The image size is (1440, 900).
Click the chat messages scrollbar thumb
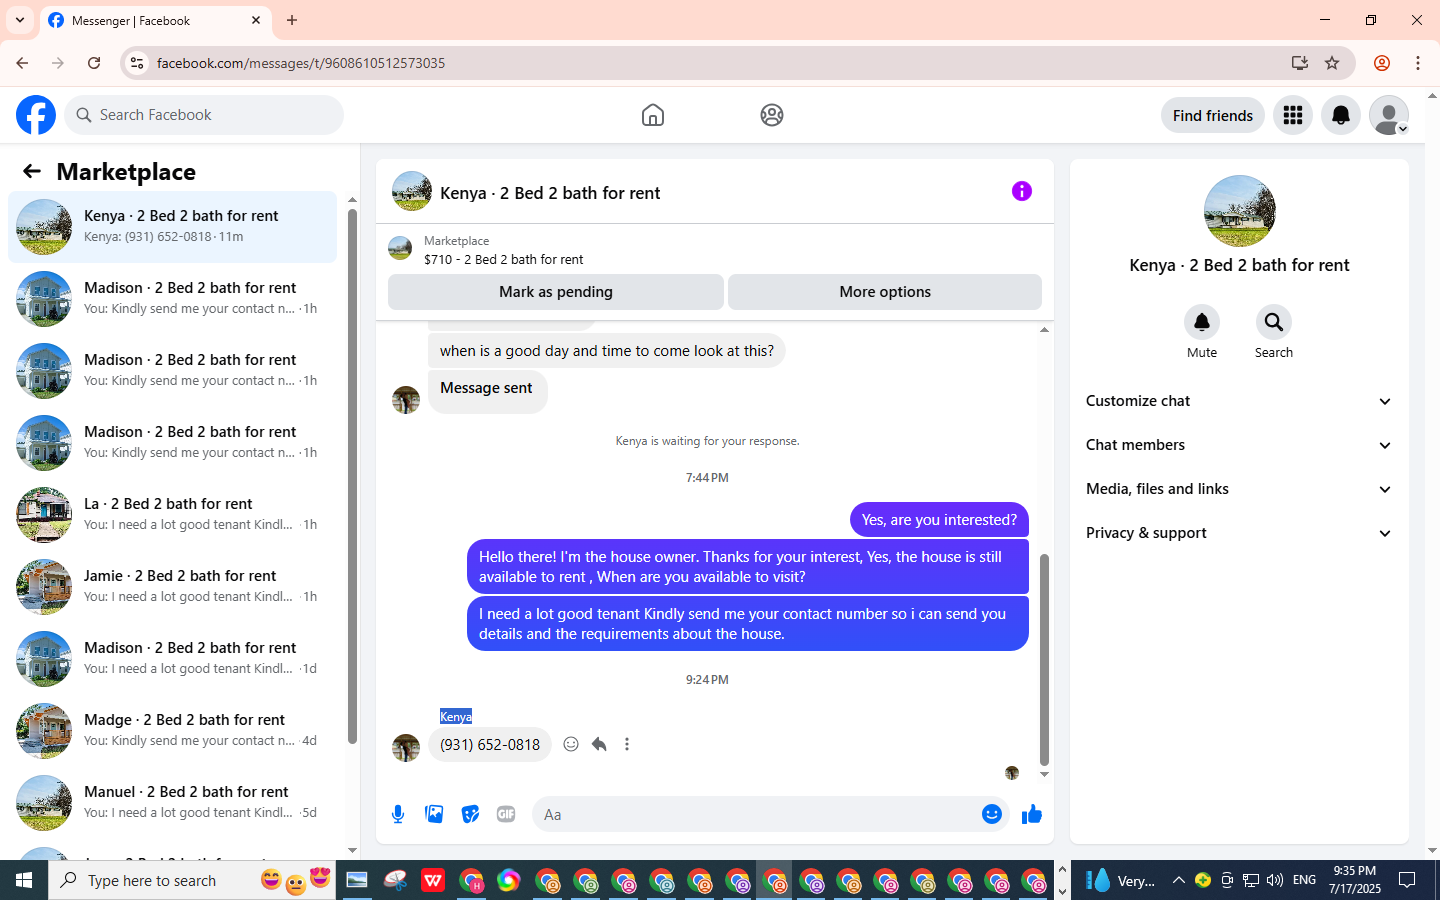pyautogui.click(x=1044, y=660)
